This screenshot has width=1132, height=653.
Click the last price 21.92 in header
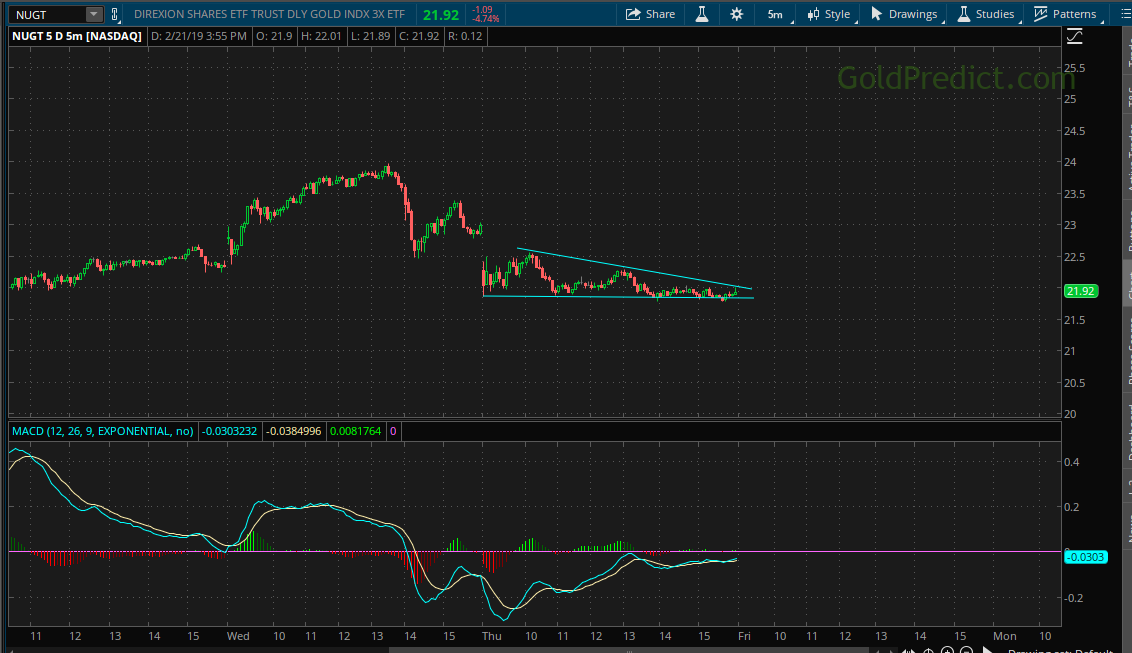(x=441, y=15)
